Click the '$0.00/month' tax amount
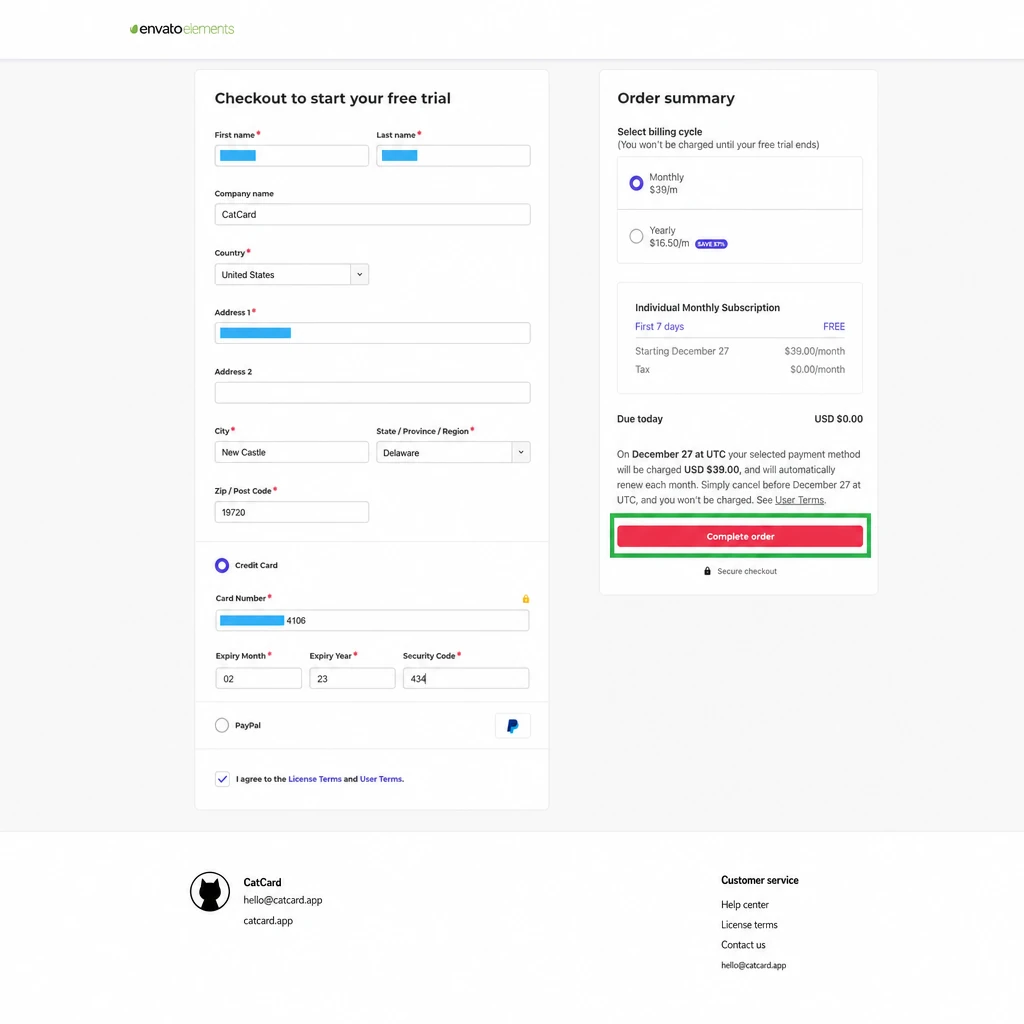 tap(818, 370)
